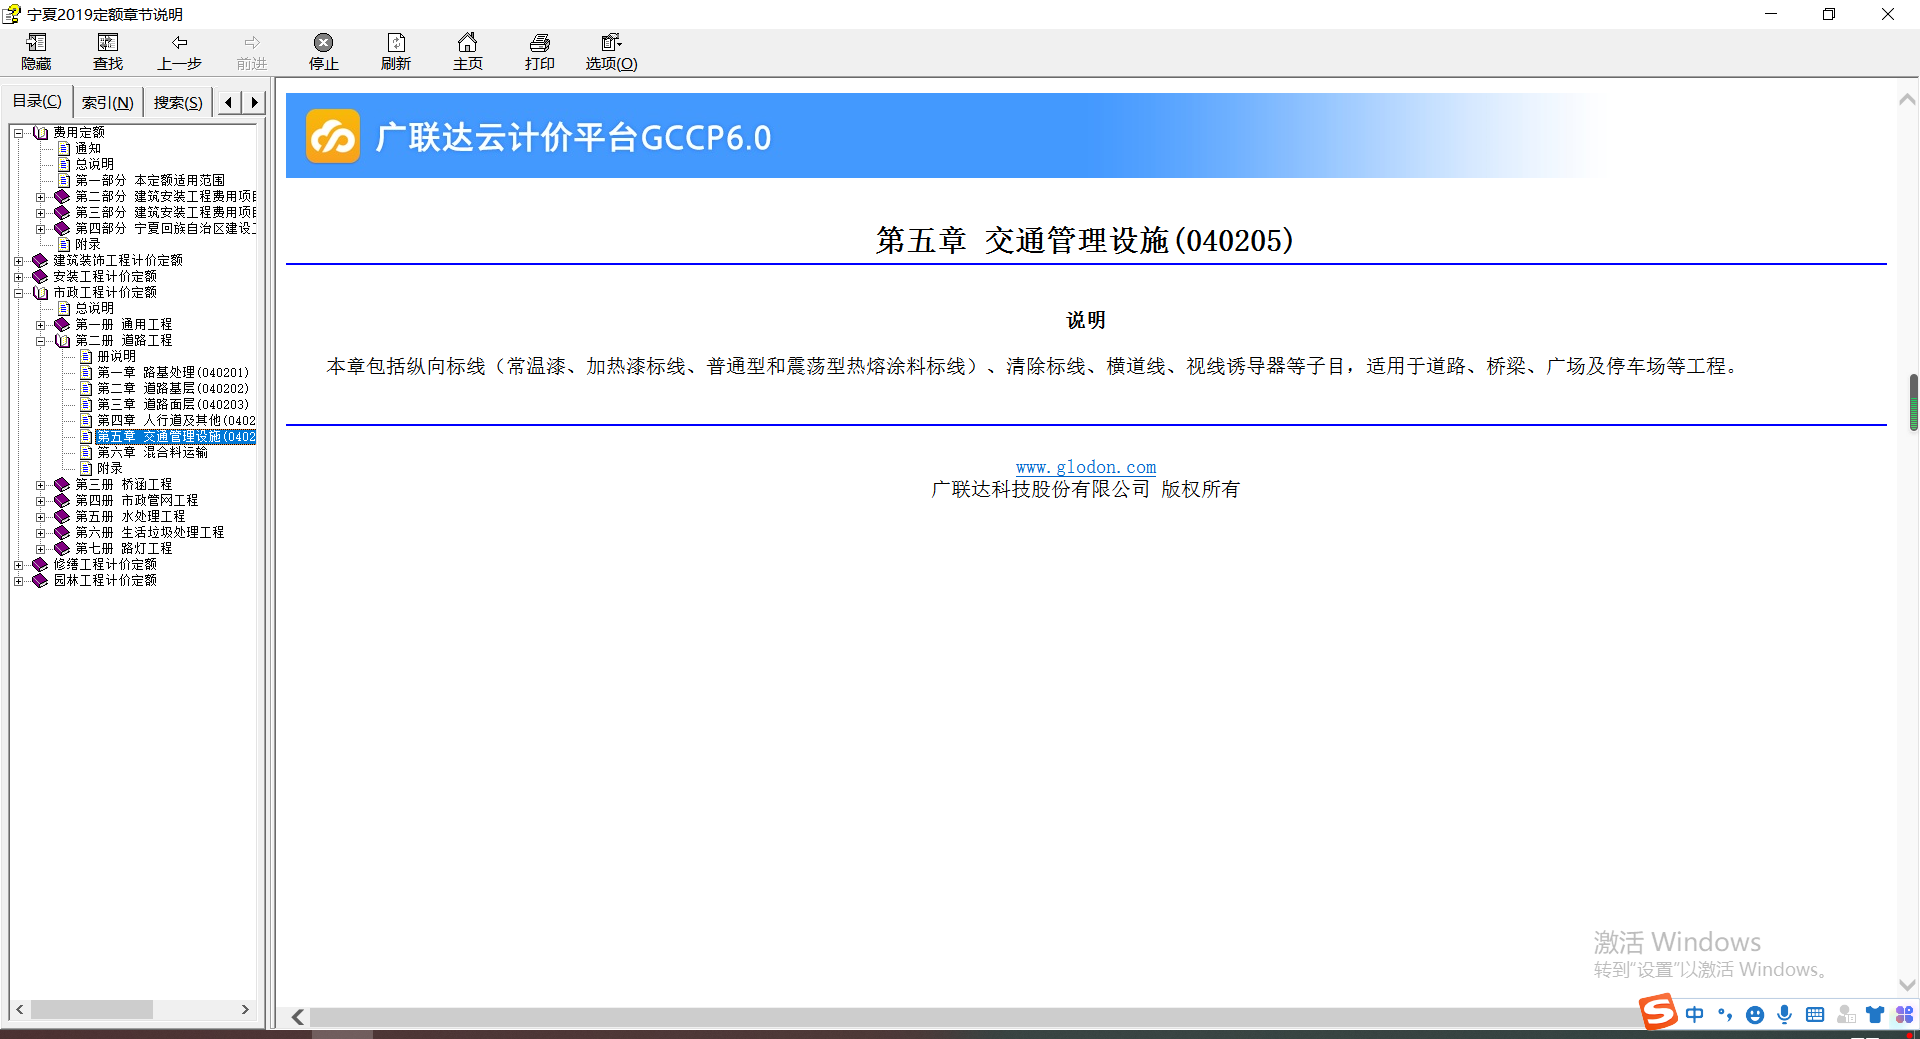
Task: Toggle Chinese/English mode 中 in IME bar
Action: coord(1694,1014)
